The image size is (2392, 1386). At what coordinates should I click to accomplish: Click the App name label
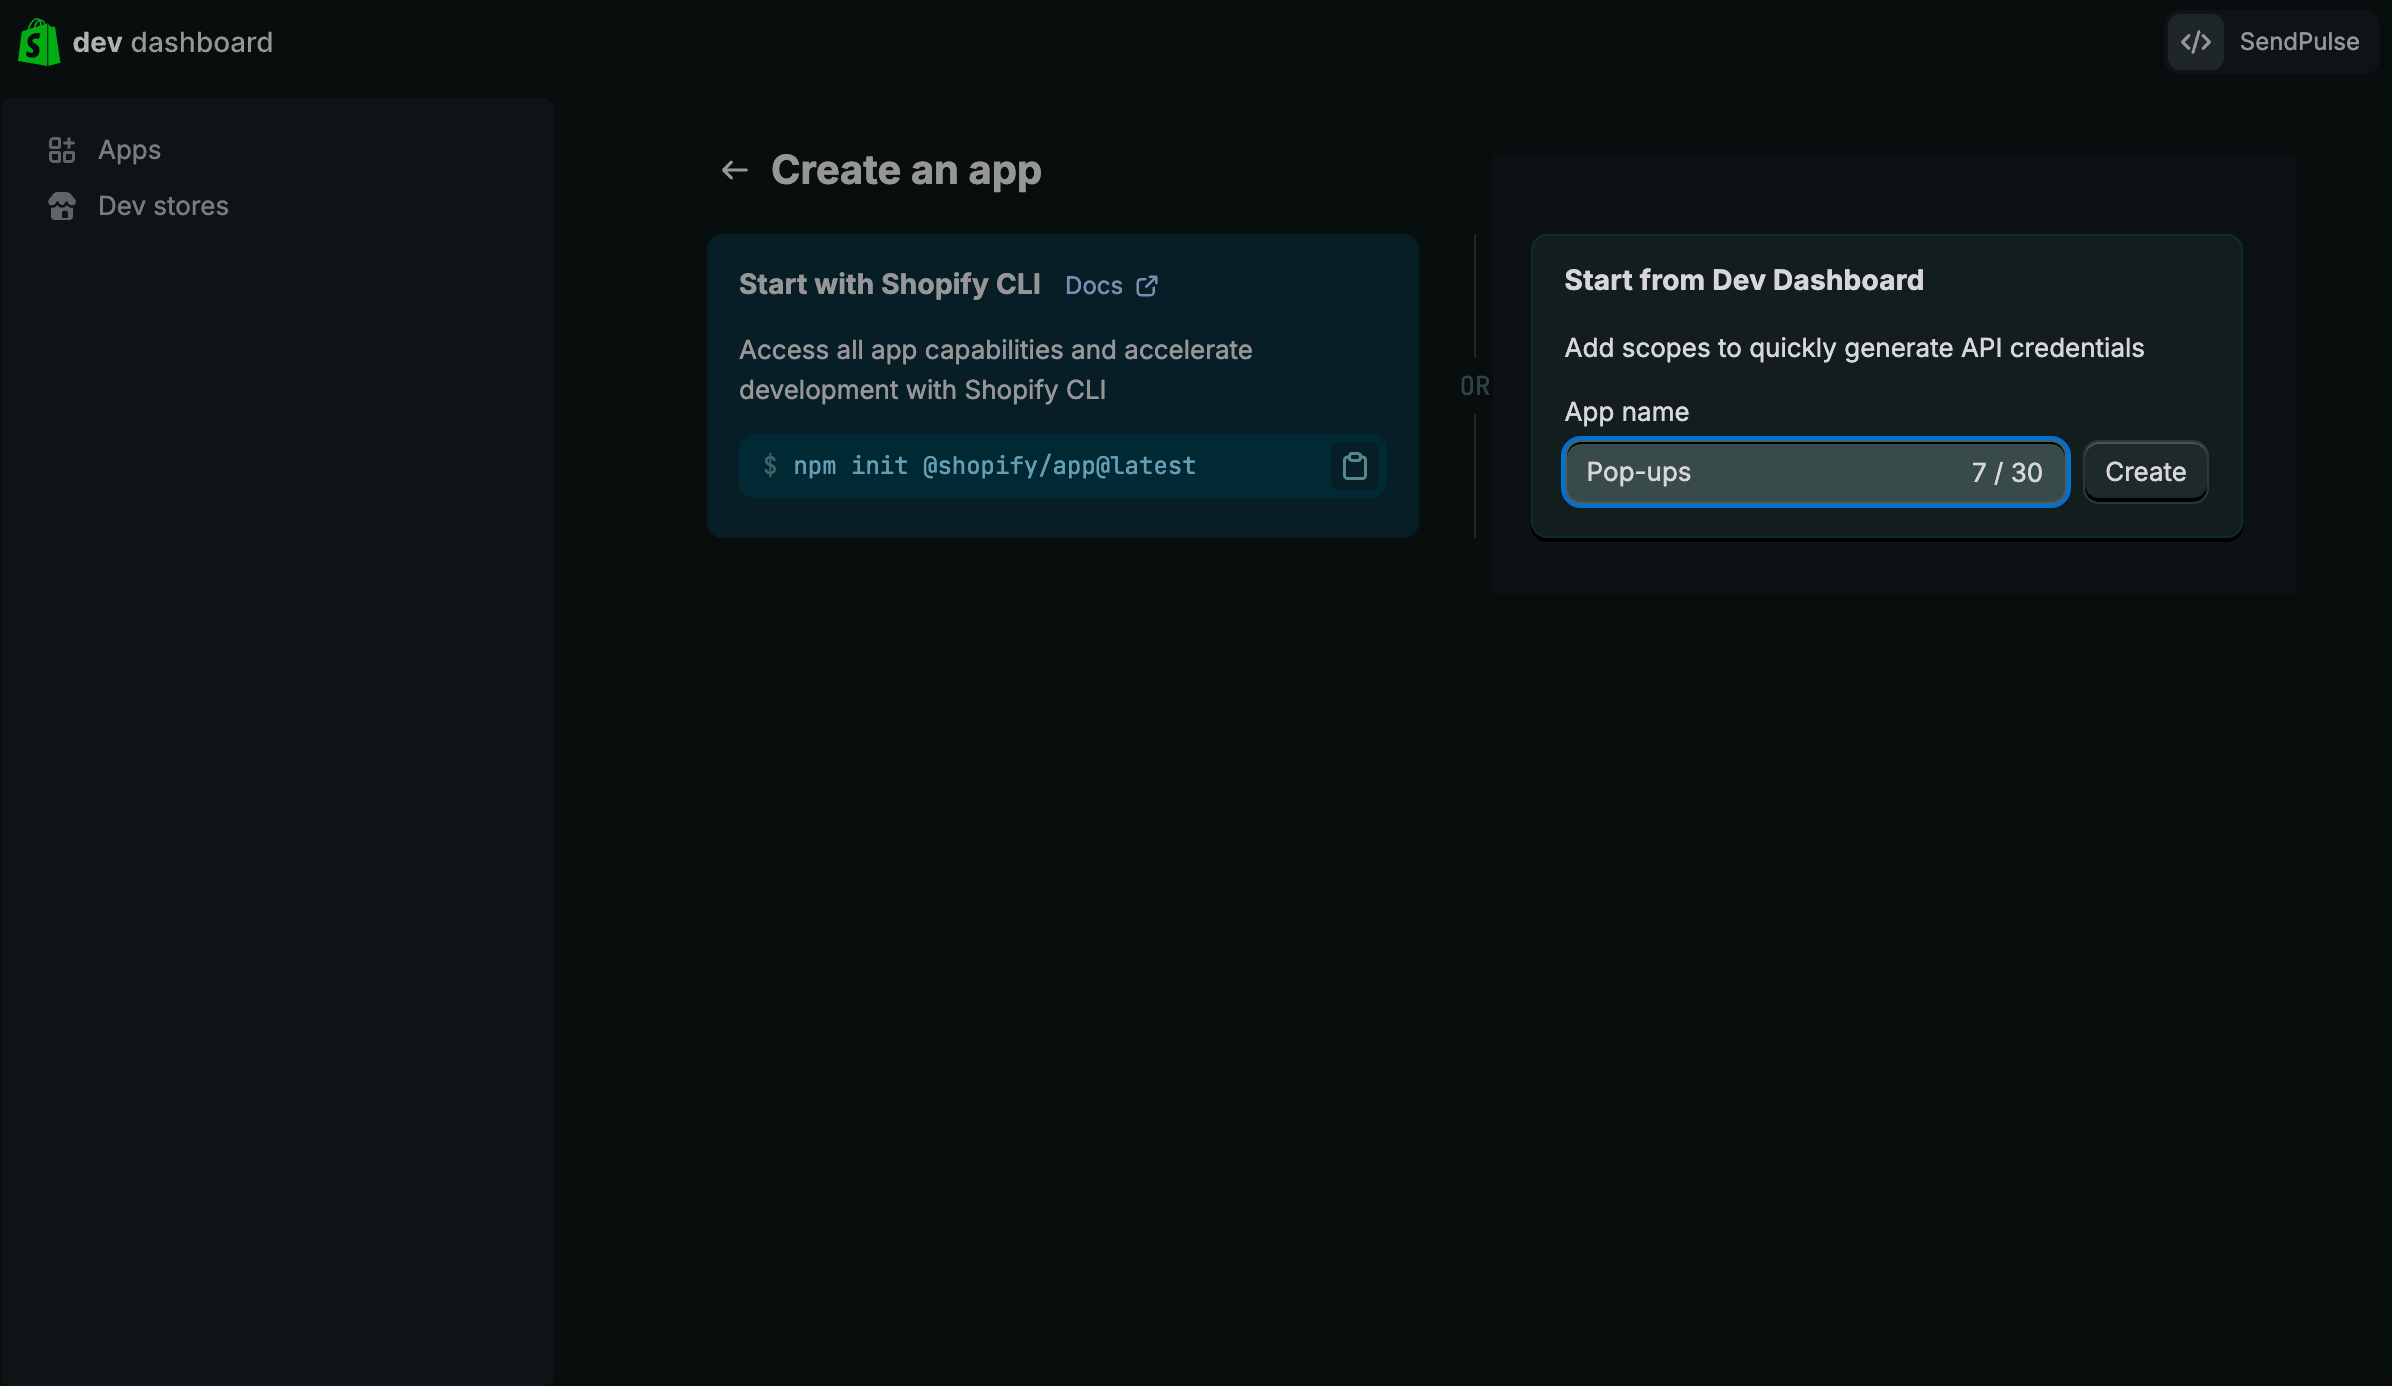tap(1626, 412)
